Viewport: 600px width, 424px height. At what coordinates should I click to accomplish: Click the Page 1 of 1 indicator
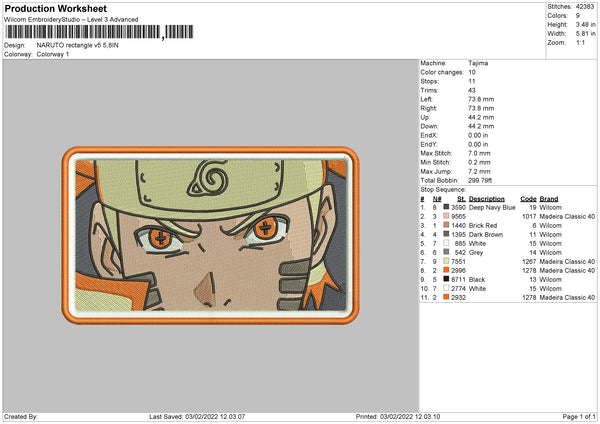(579, 416)
